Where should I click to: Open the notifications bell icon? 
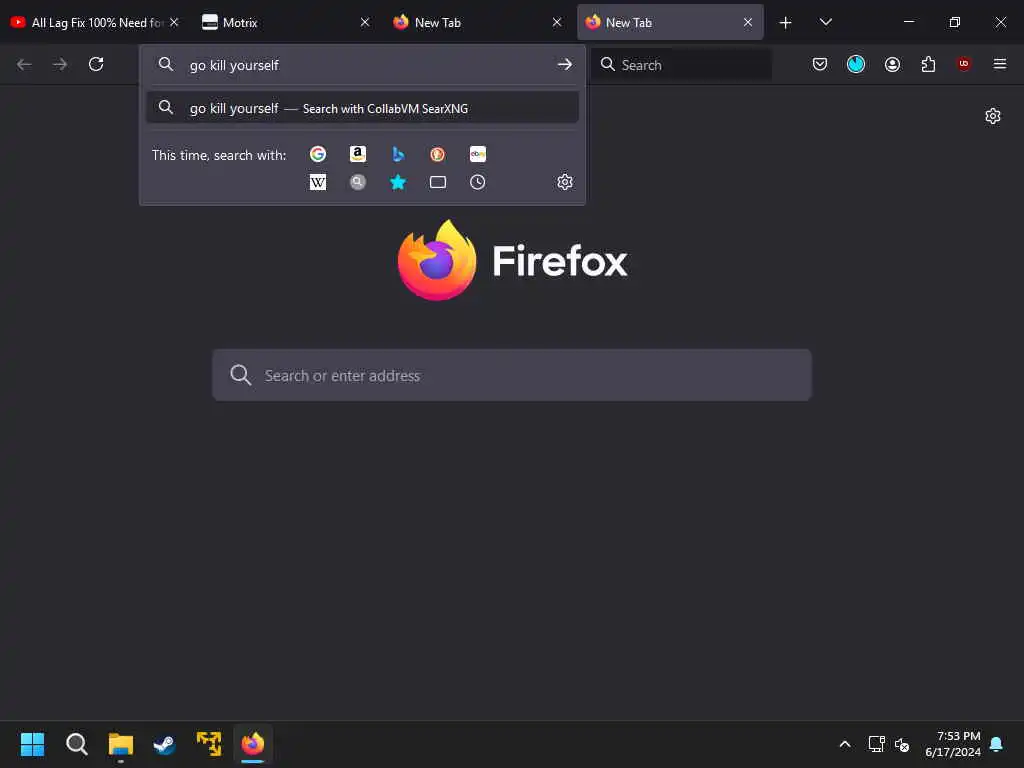(x=996, y=744)
